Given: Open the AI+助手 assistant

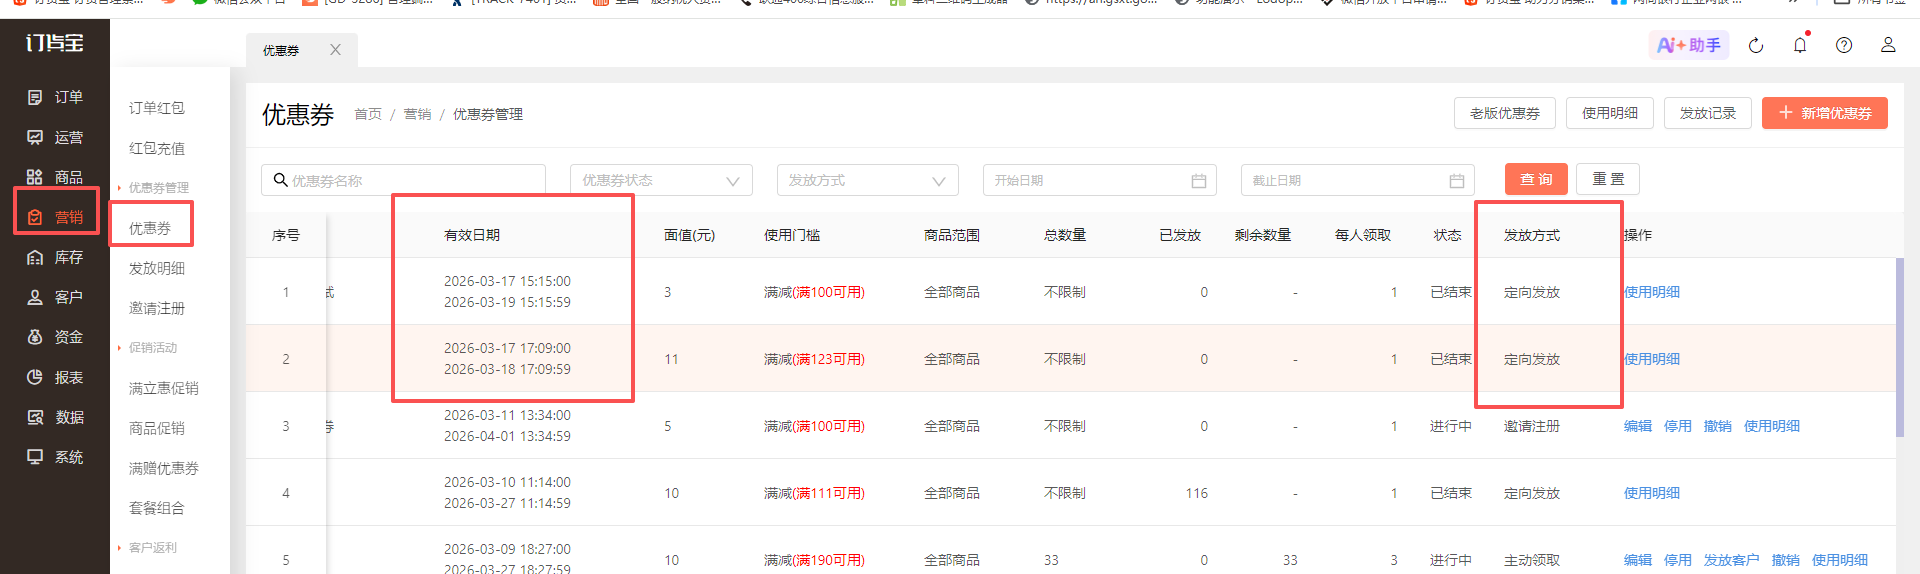Looking at the screenshot, I should coord(1689,45).
